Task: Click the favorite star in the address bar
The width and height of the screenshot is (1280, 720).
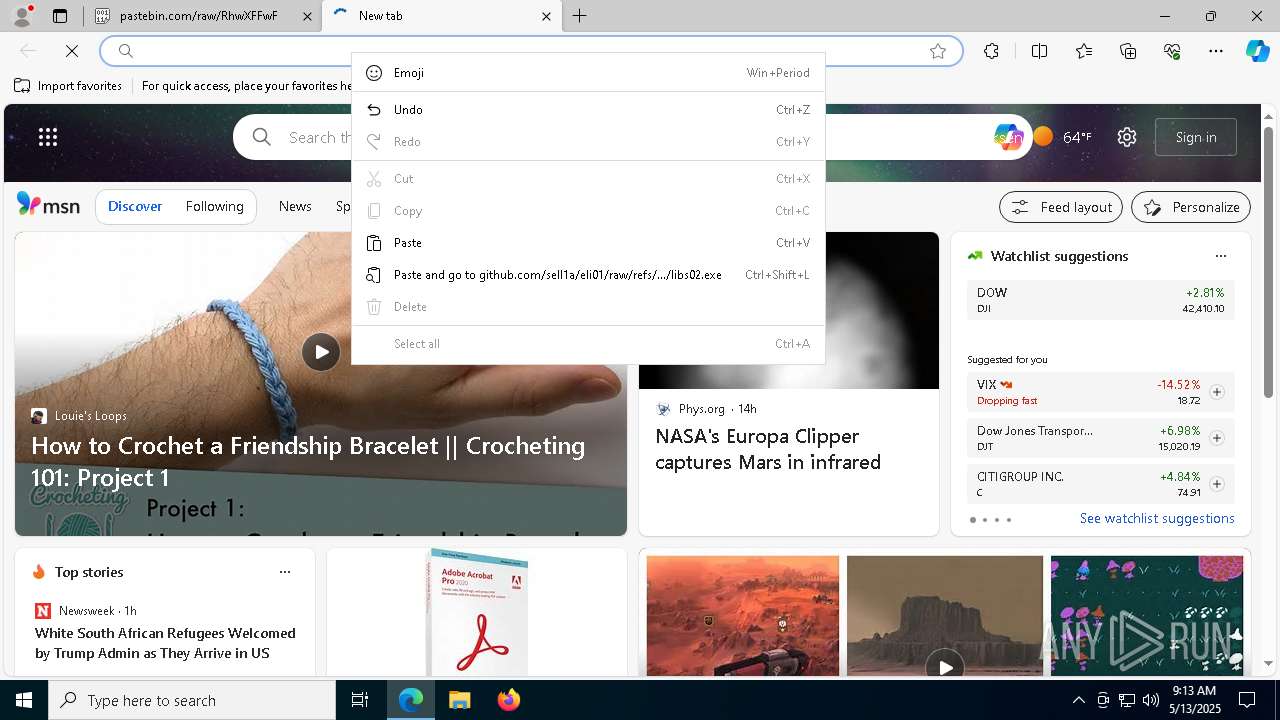Action: tap(938, 51)
